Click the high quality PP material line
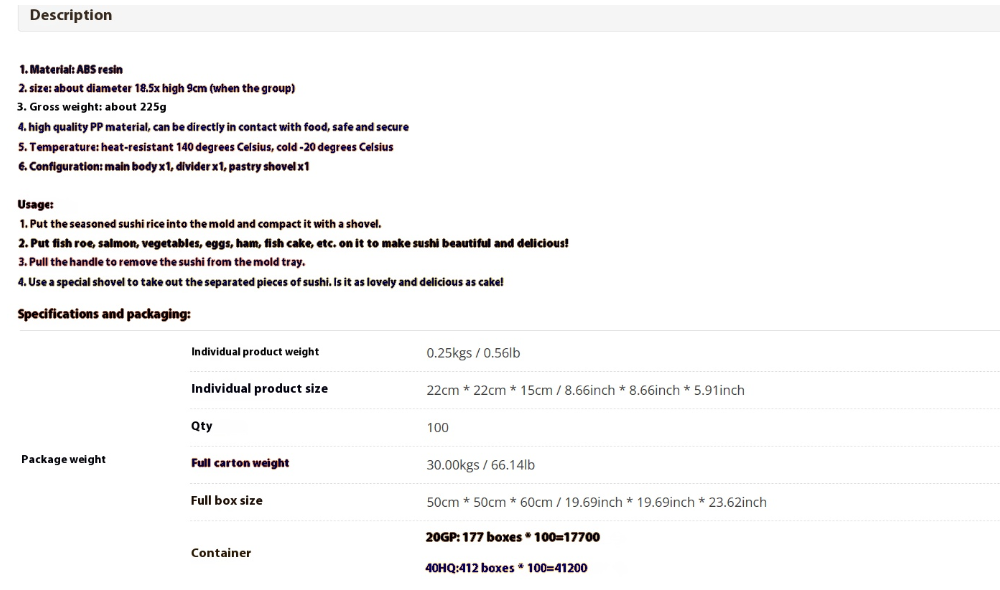1000x590 pixels. [x=213, y=128]
